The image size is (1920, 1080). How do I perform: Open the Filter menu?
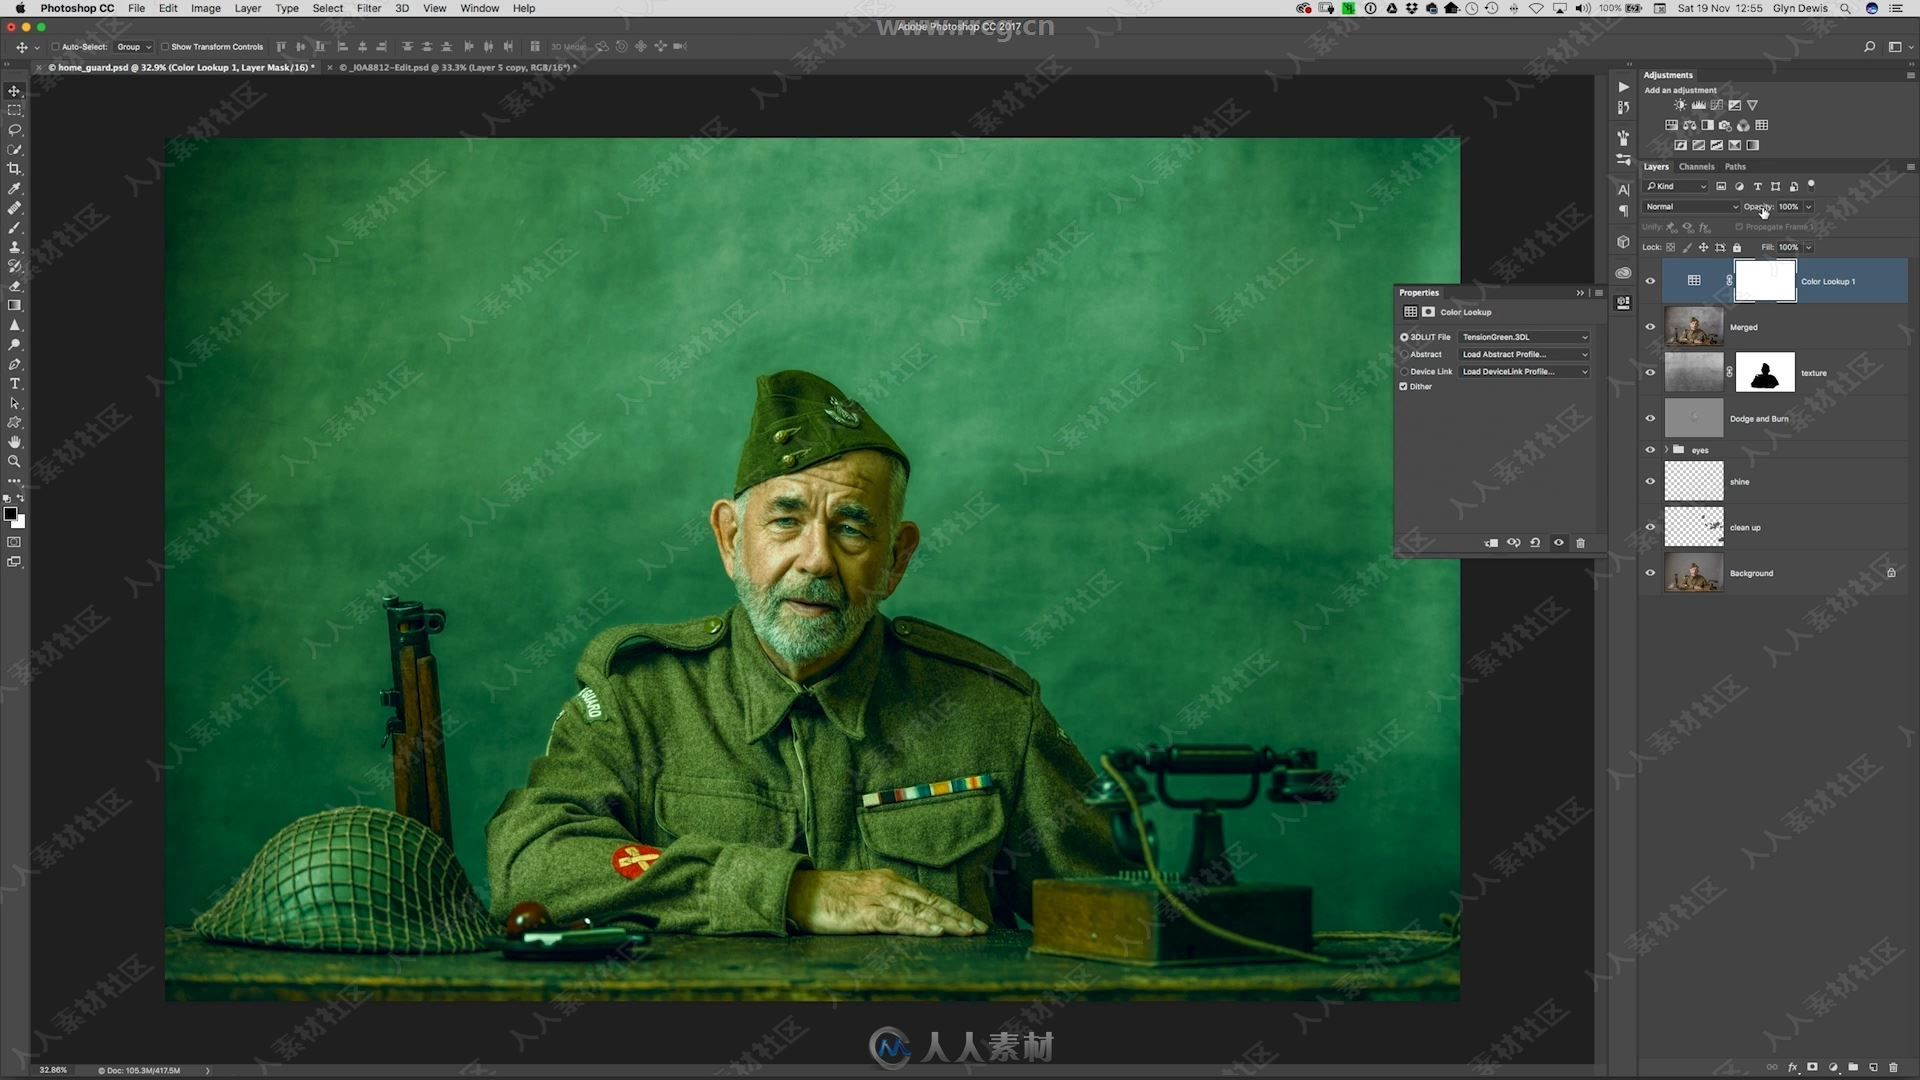click(369, 8)
